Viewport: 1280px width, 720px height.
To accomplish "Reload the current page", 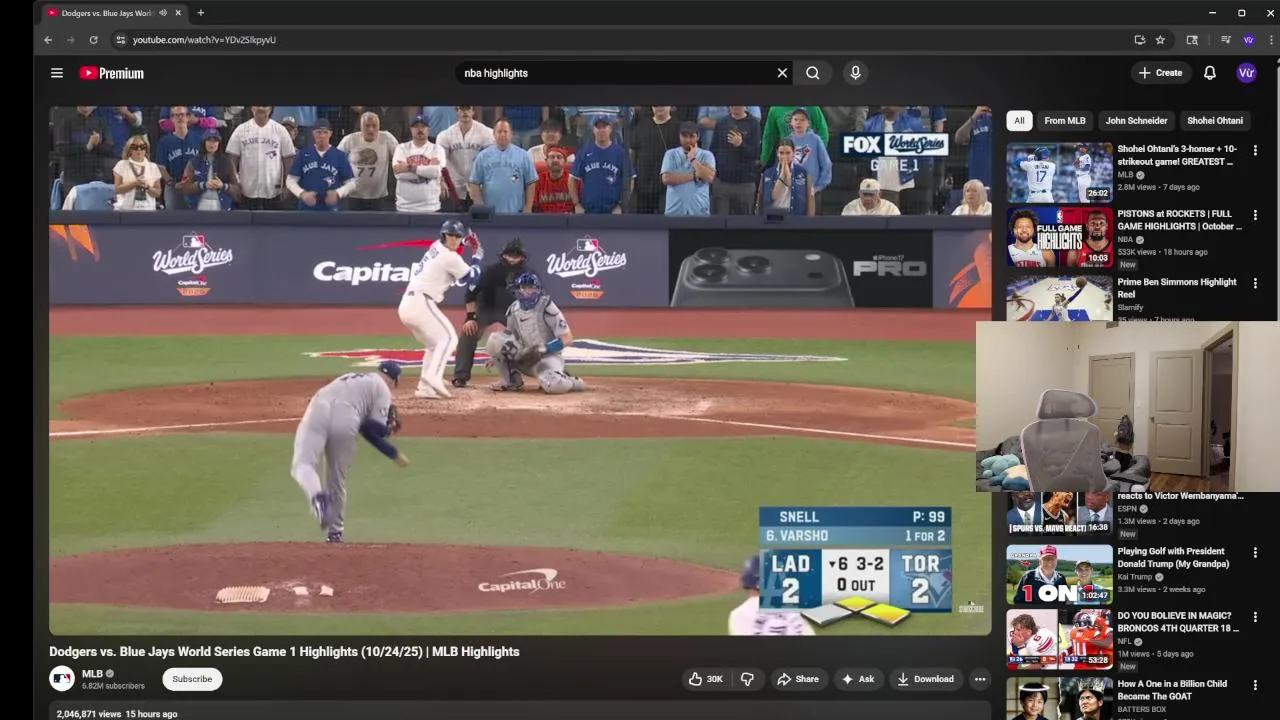I will point(93,40).
